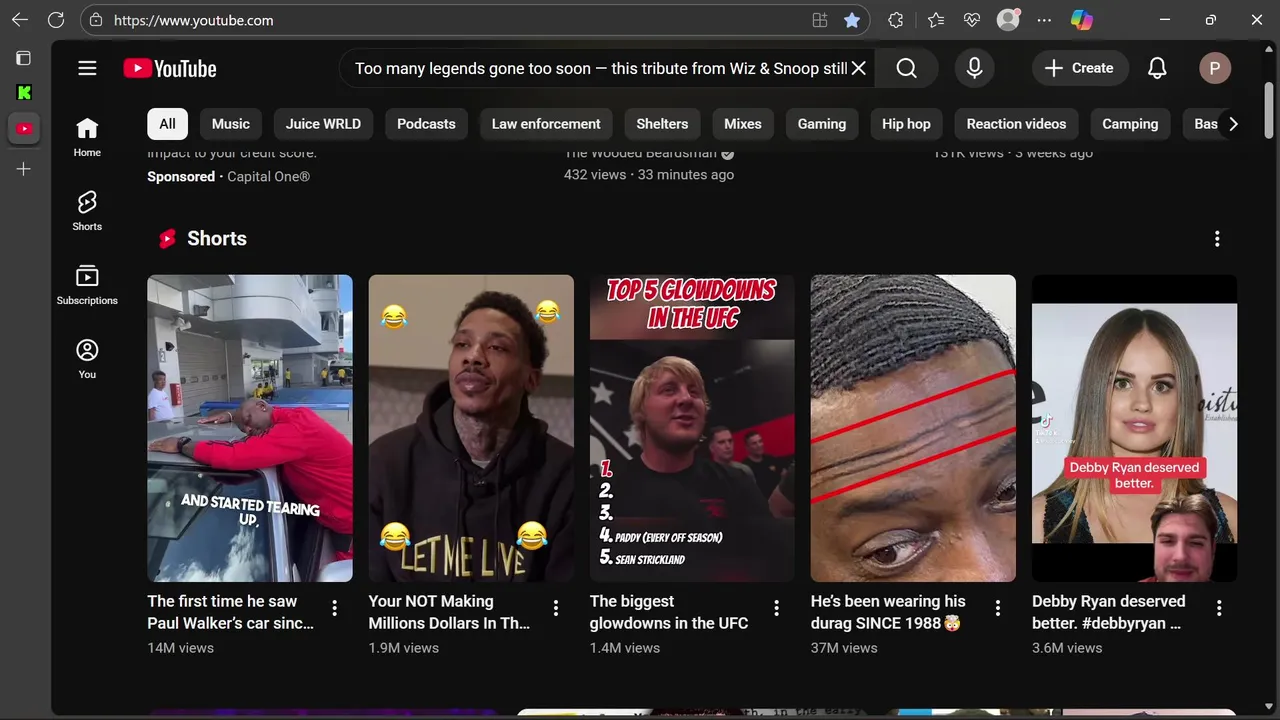Screen dimensions: 1280x720
Task: Select the All filter chip
Action: tap(167, 124)
